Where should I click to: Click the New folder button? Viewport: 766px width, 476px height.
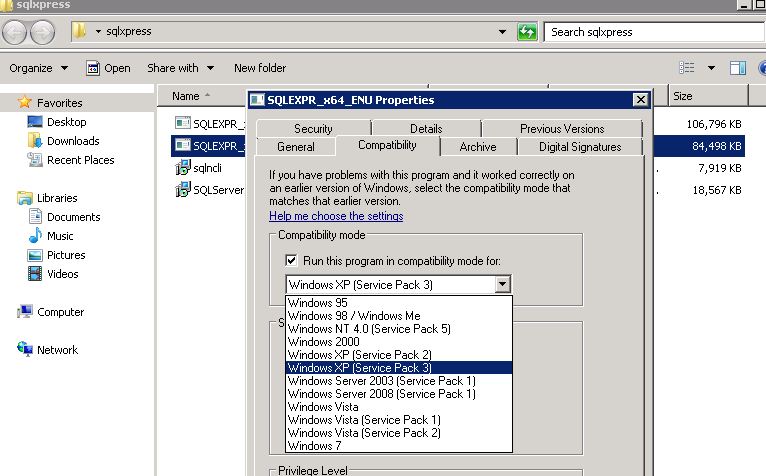[x=260, y=68]
